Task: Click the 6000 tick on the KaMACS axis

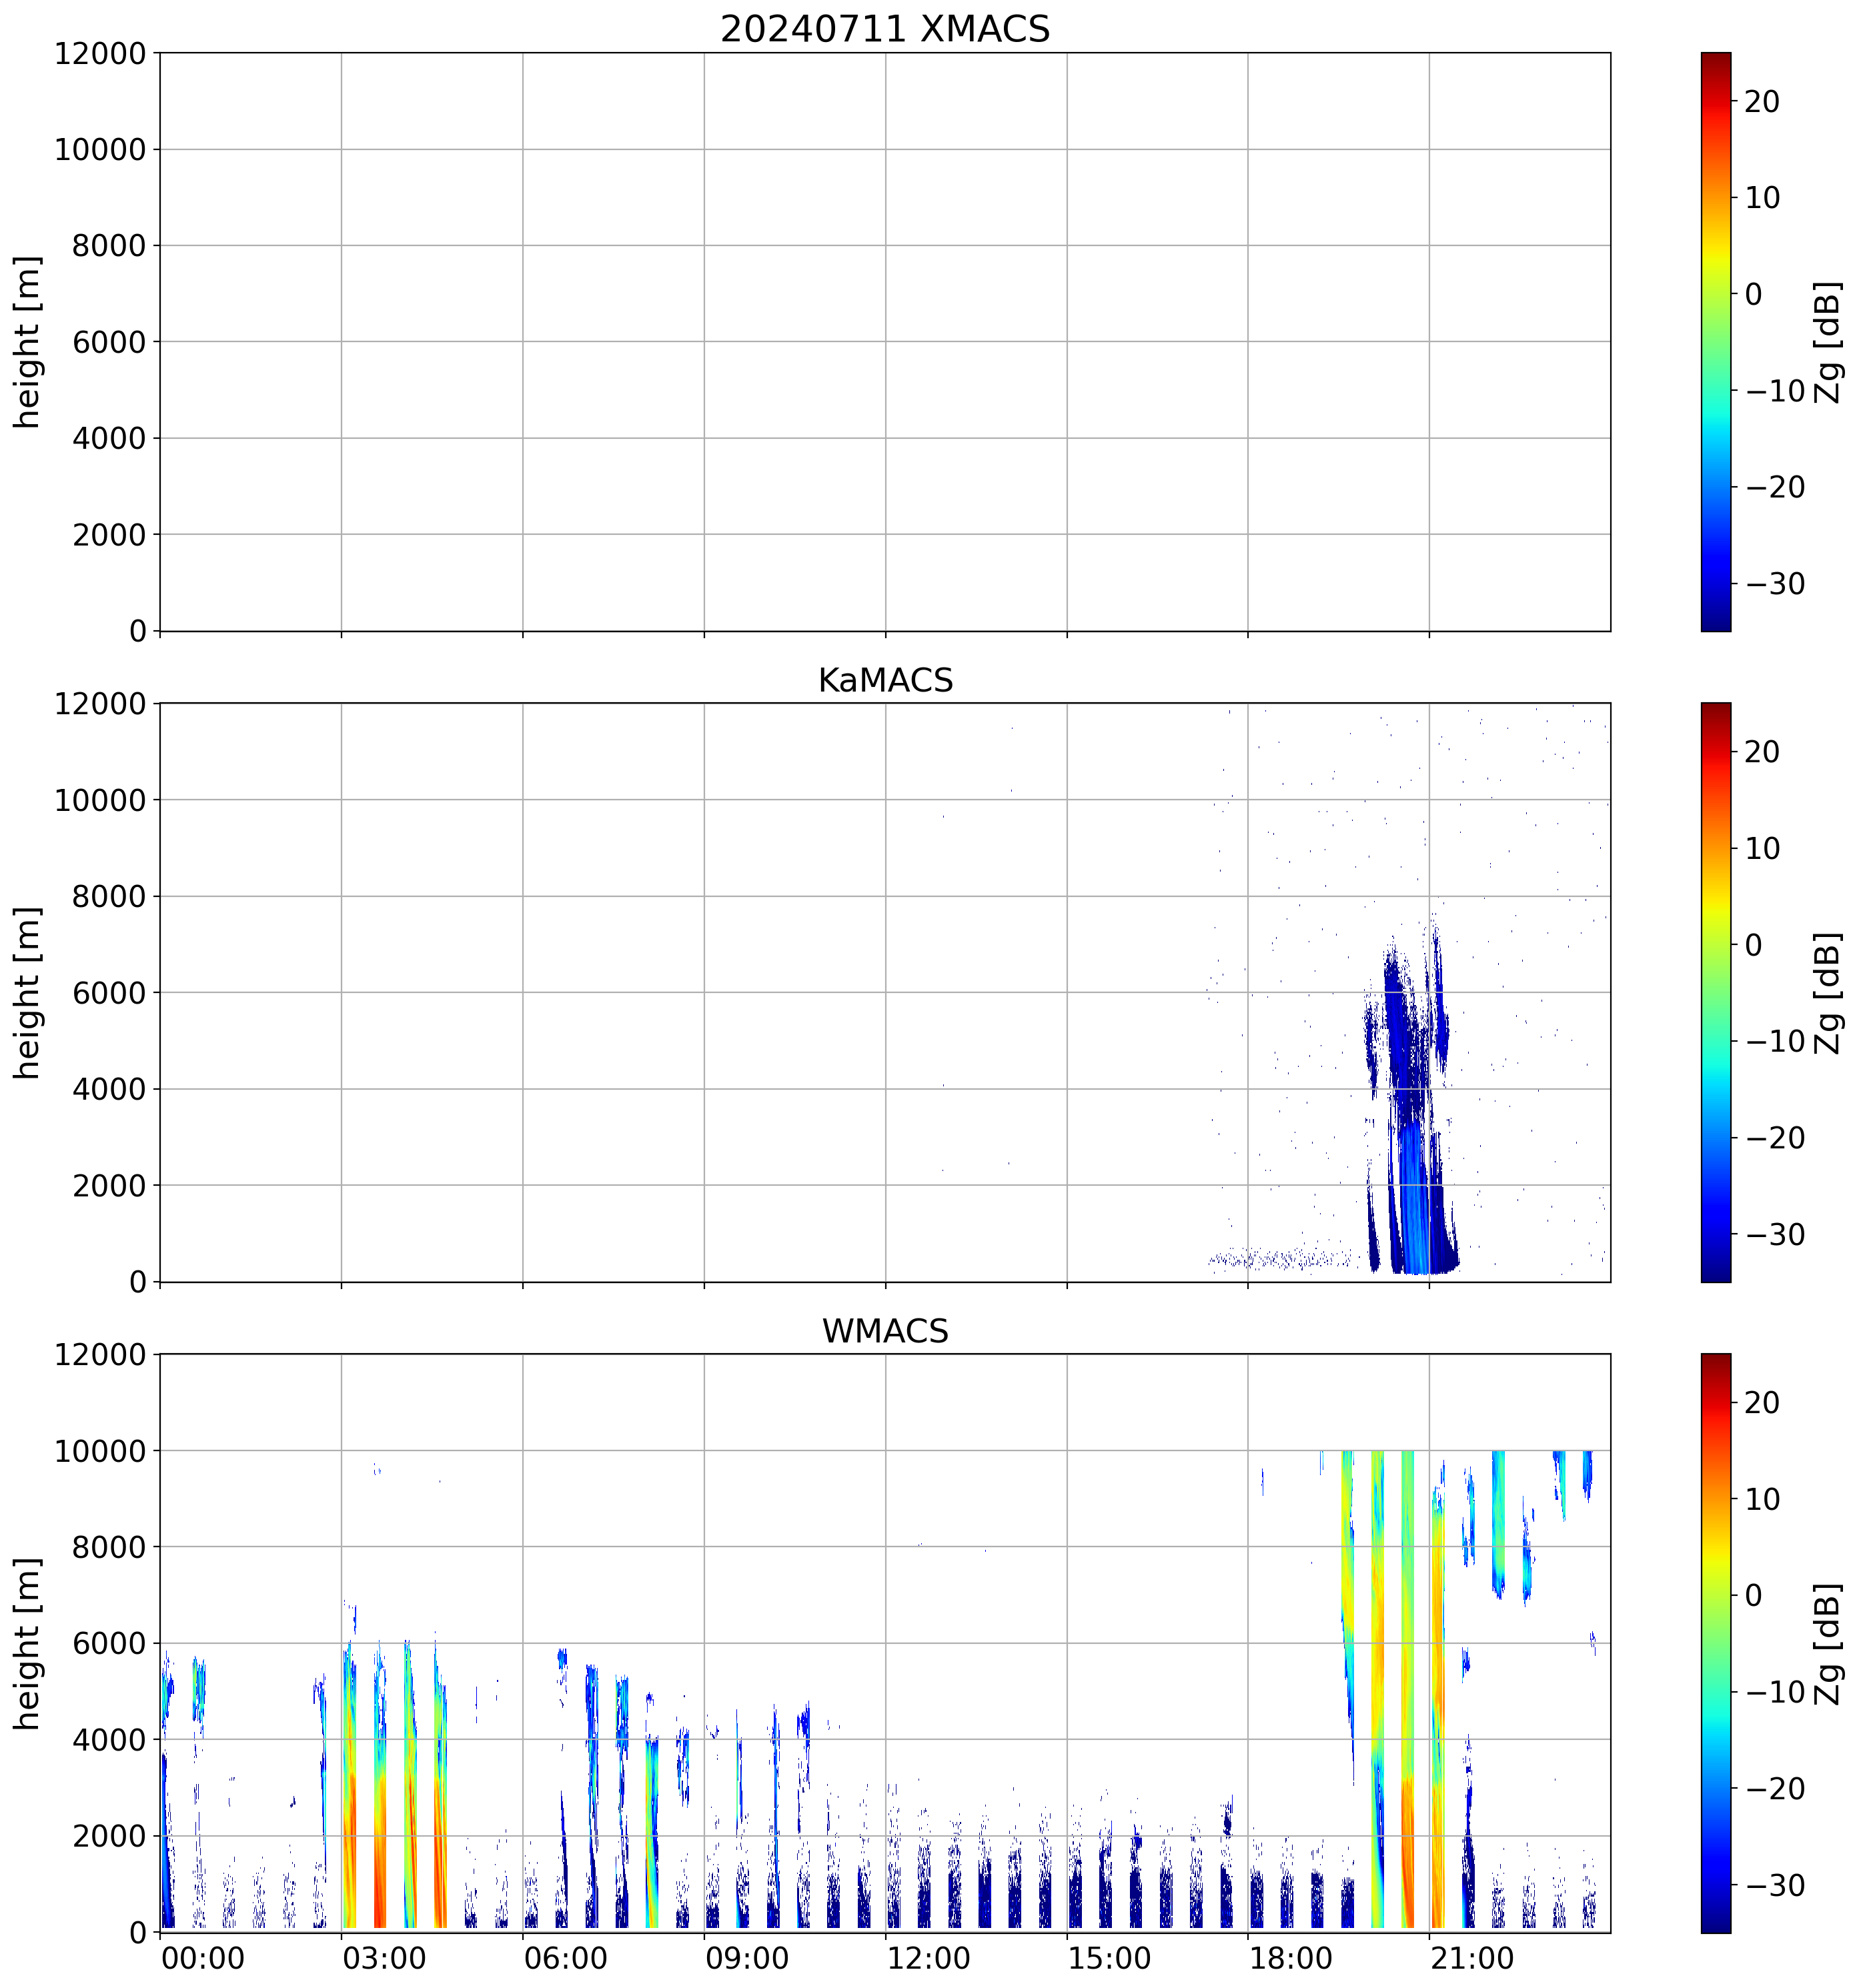Action: [109, 993]
